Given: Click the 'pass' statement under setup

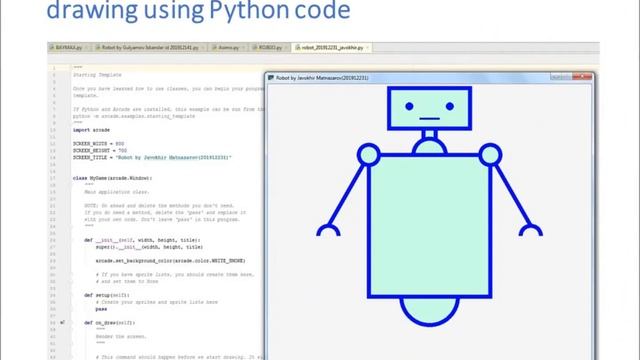Looking at the screenshot, I should (101, 309).
